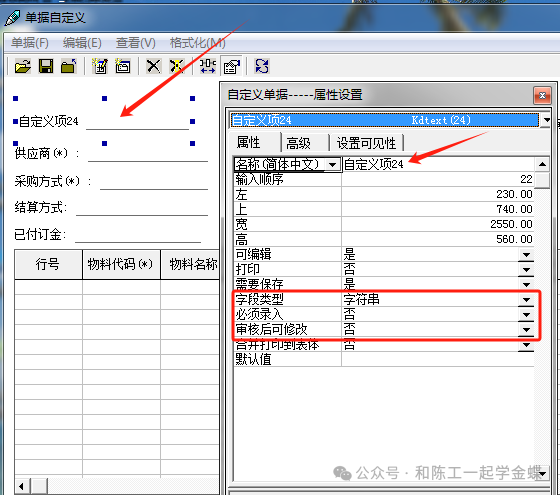560x495 pixels.
Task: Expand the 字段类型 dropdown
Action: point(526,300)
